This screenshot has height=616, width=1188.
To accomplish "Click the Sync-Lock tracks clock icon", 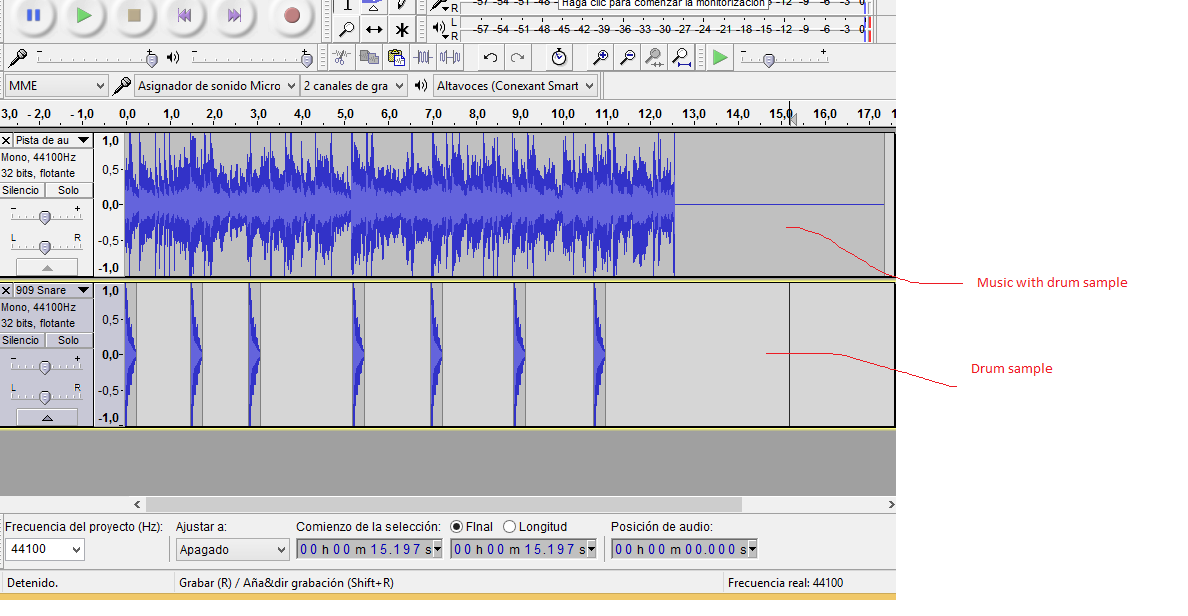I will 558,58.
